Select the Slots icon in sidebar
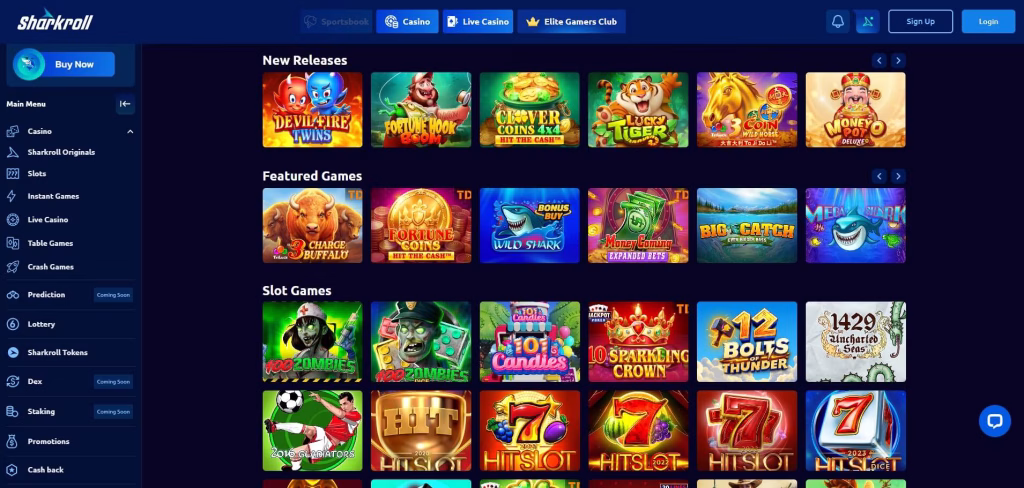The image size is (1024, 488). pos(12,174)
